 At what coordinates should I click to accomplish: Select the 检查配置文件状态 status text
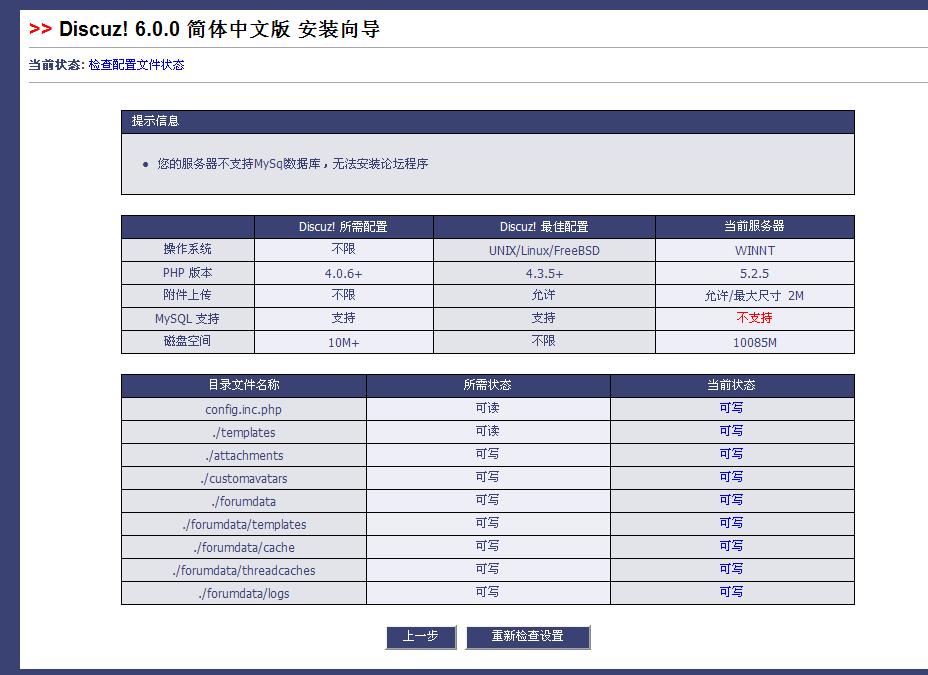[x=136, y=65]
